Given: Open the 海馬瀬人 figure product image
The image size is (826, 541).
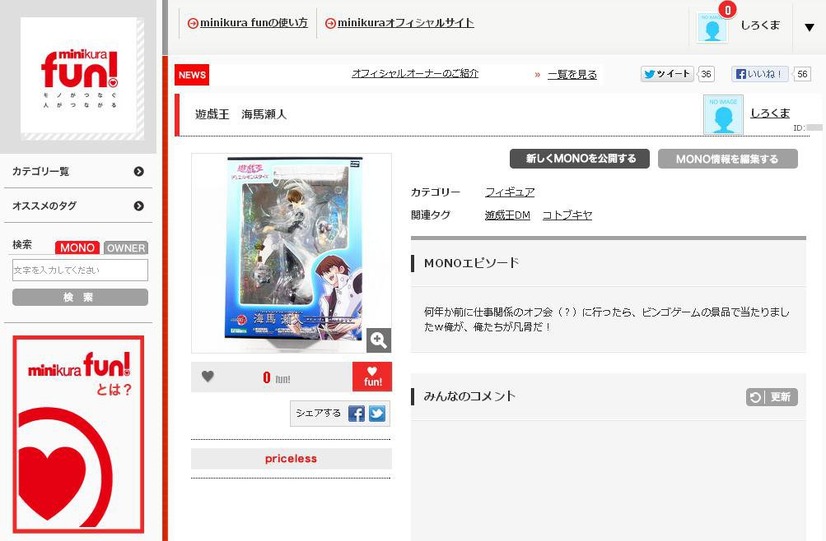Looking at the screenshot, I should [x=291, y=253].
